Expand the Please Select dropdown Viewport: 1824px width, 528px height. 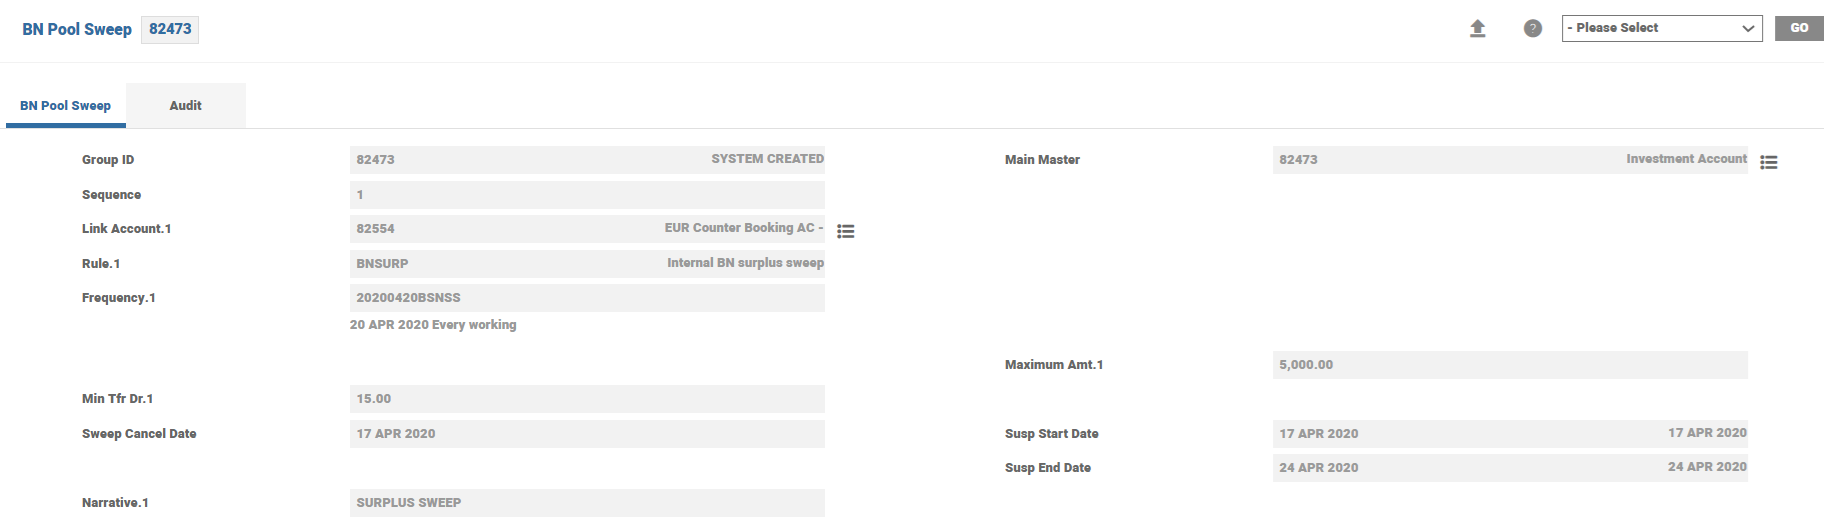(1661, 28)
